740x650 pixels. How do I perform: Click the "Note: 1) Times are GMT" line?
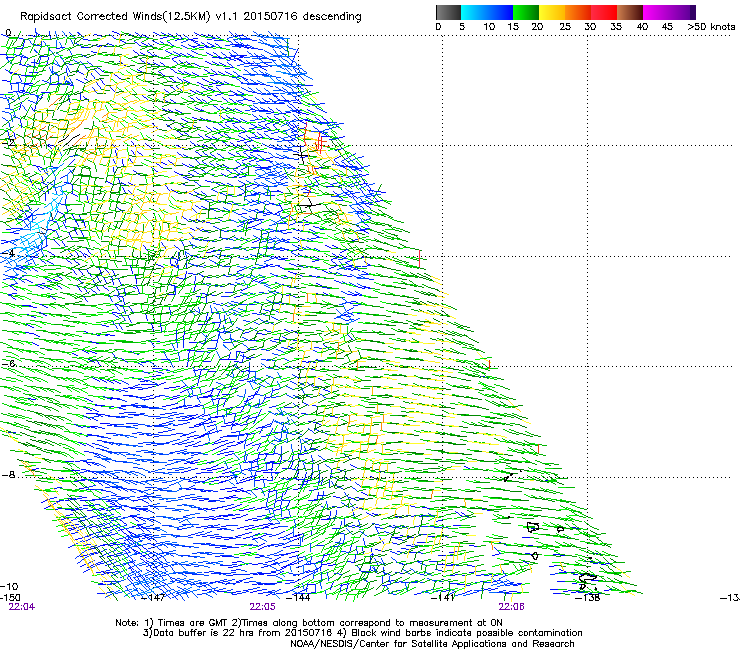309,623
